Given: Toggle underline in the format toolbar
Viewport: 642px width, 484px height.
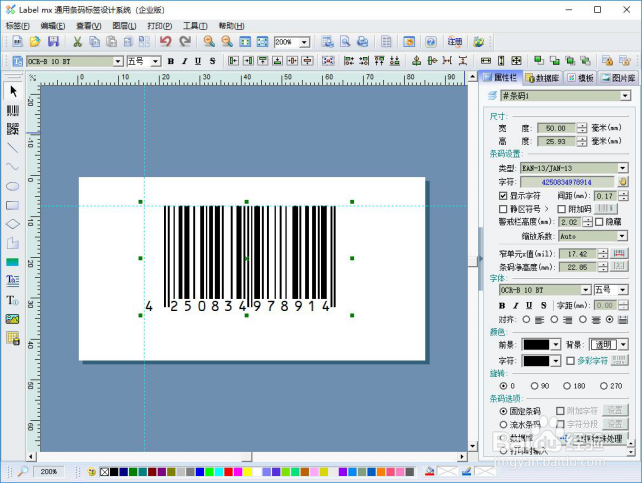Looking at the screenshot, I should point(198,61).
